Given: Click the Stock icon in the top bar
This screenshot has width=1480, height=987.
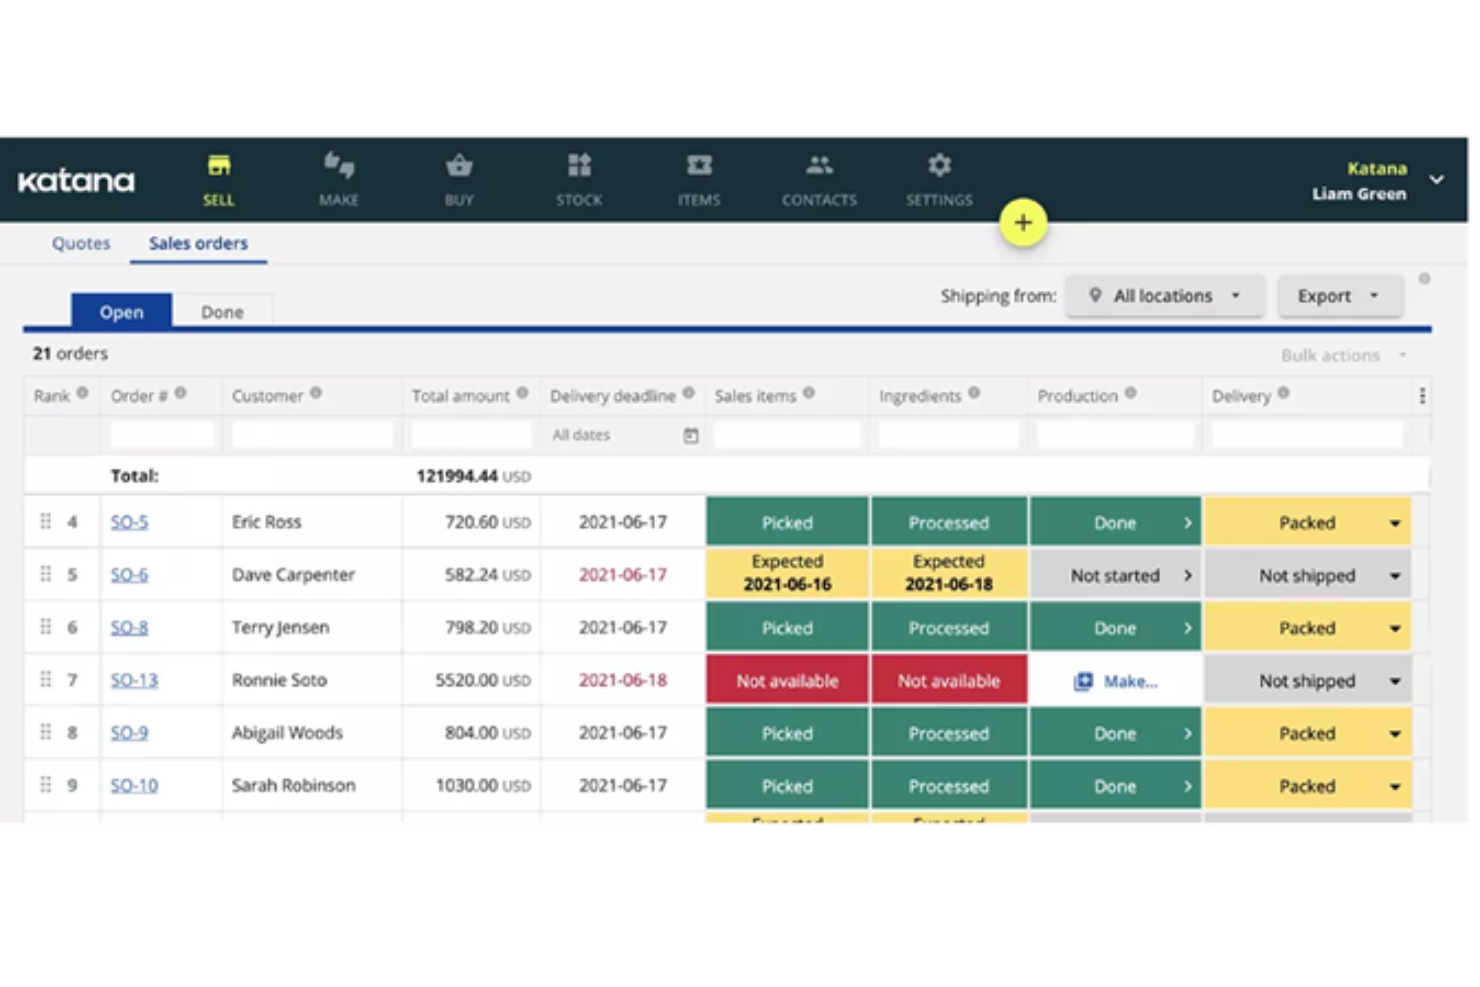Looking at the screenshot, I should [x=578, y=180].
